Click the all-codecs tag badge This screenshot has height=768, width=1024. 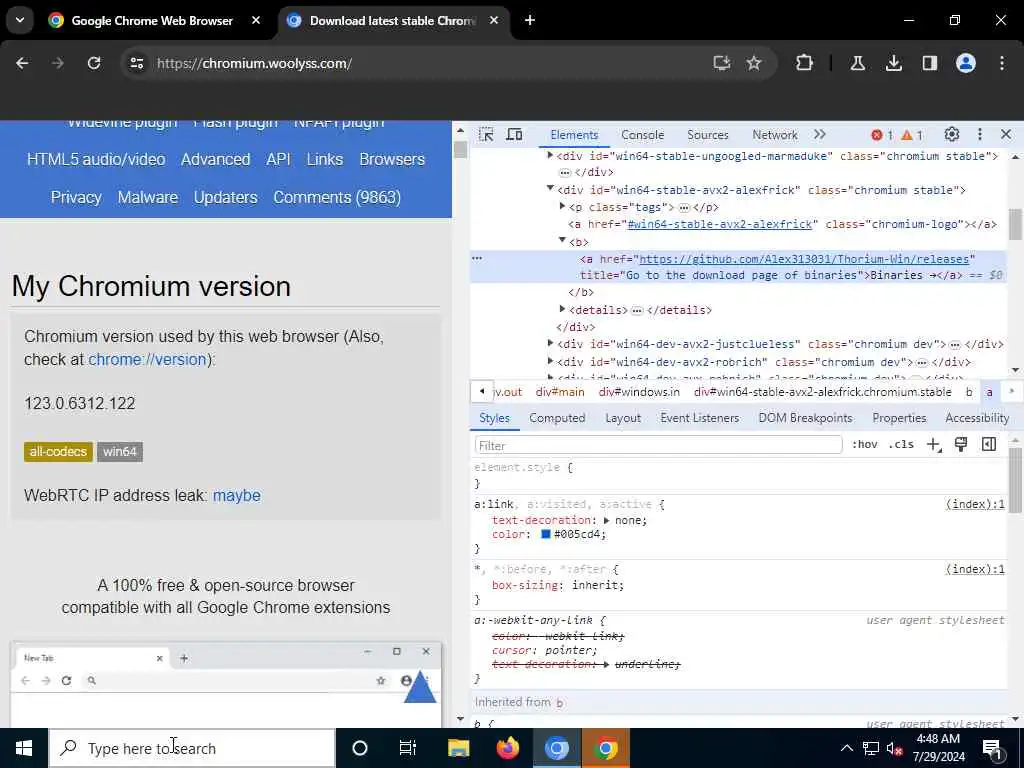pos(58,451)
